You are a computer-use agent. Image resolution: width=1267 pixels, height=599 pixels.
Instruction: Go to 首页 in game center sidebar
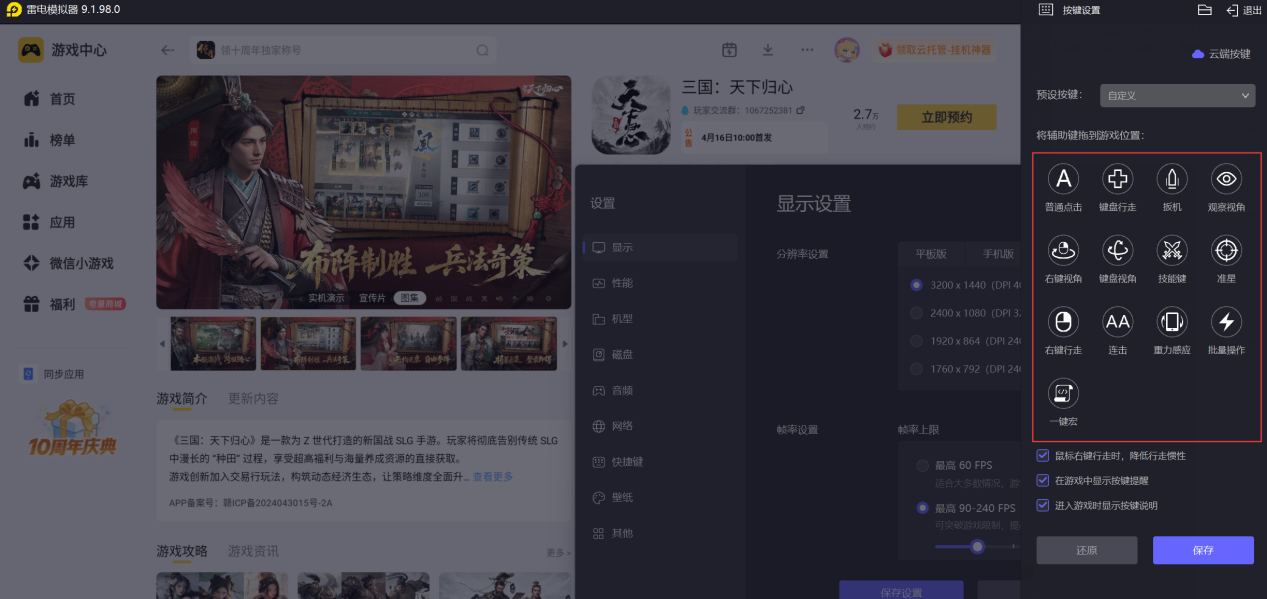tap(63, 99)
